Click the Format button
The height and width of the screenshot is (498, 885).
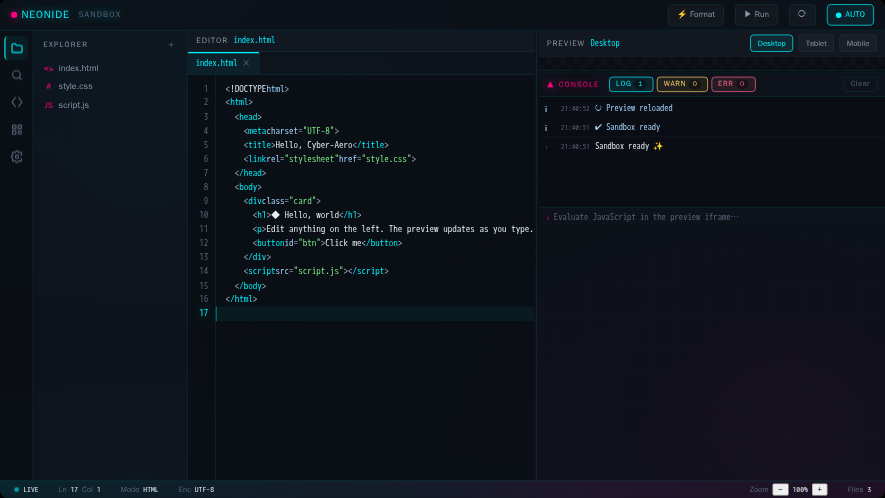(x=696, y=15)
